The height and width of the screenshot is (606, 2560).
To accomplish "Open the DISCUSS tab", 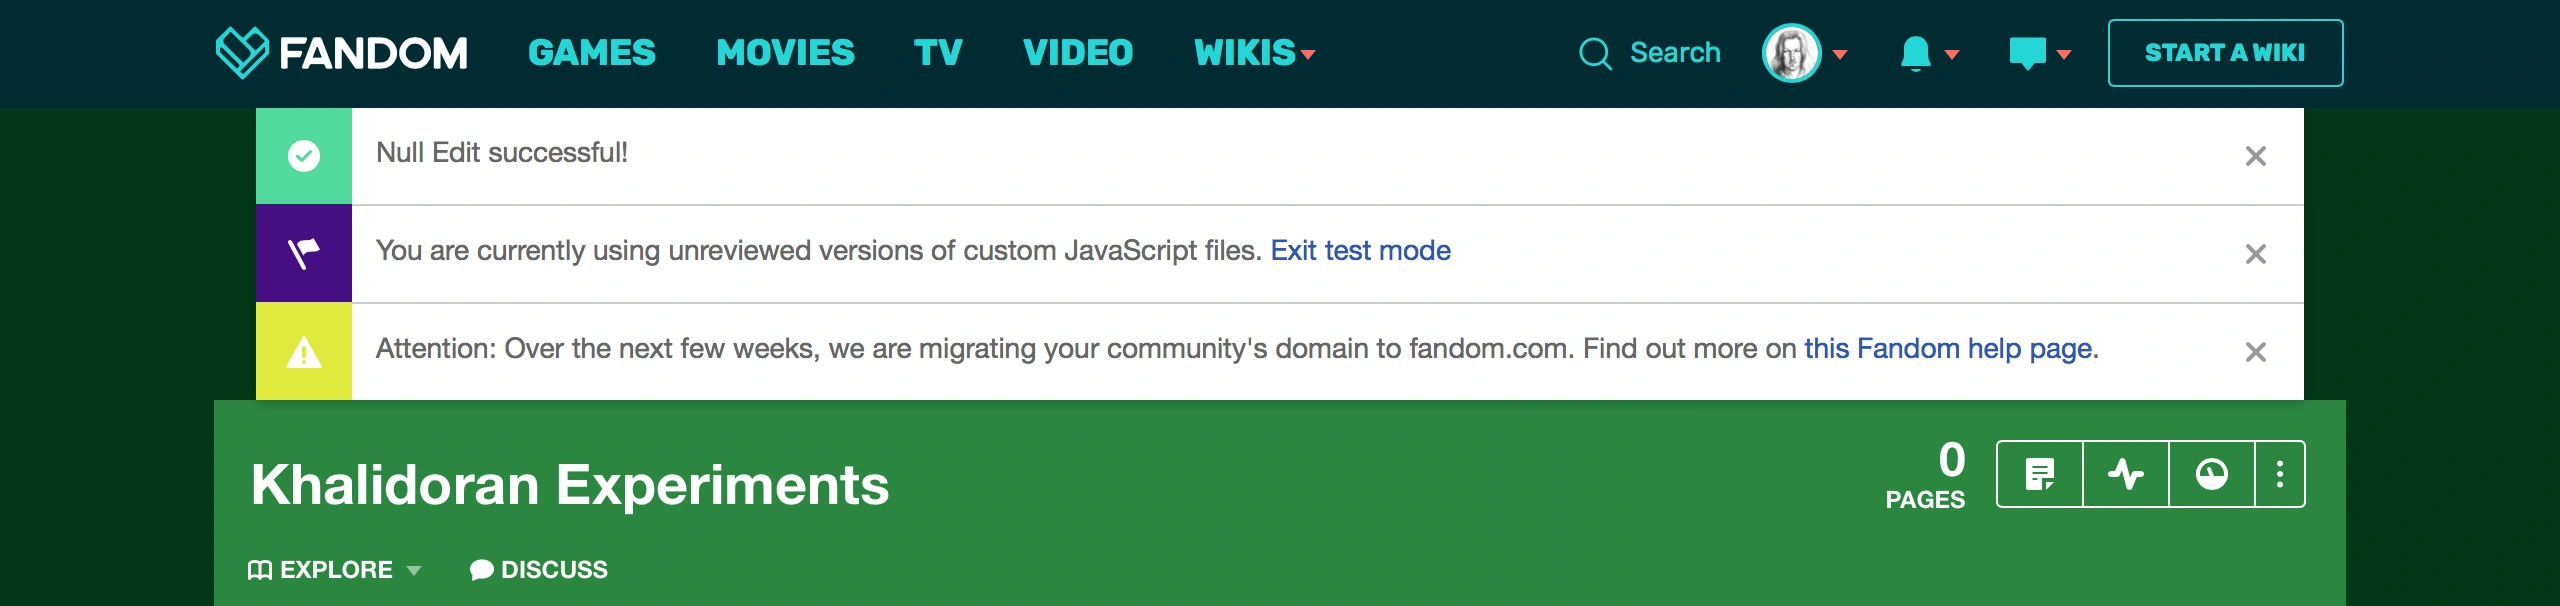I will (539, 570).
